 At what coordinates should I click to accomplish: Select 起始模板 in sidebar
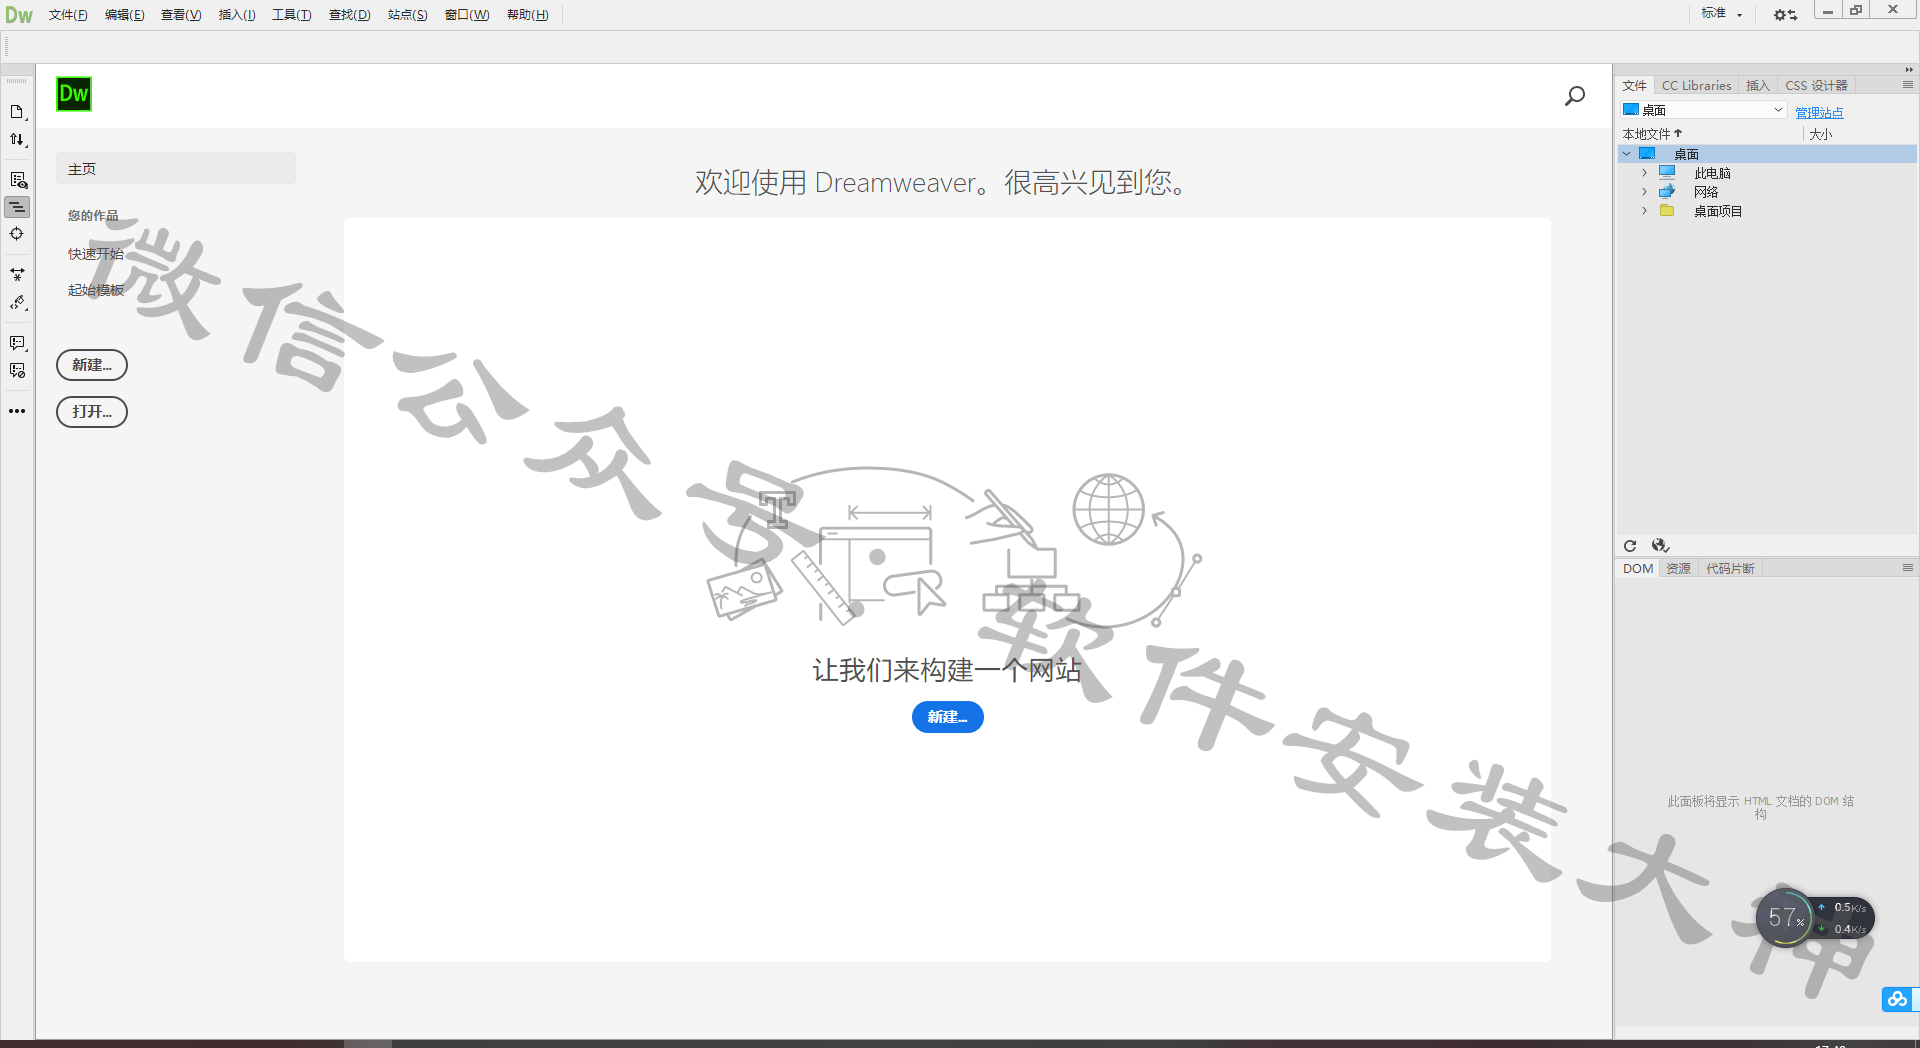pos(95,290)
